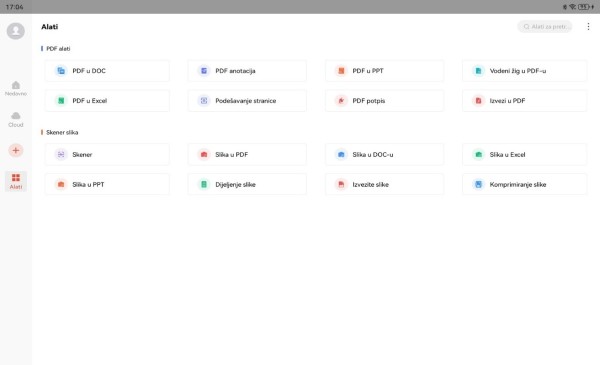Click the battery indicator in status bar
The height and width of the screenshot is (365, 600).
584,7
